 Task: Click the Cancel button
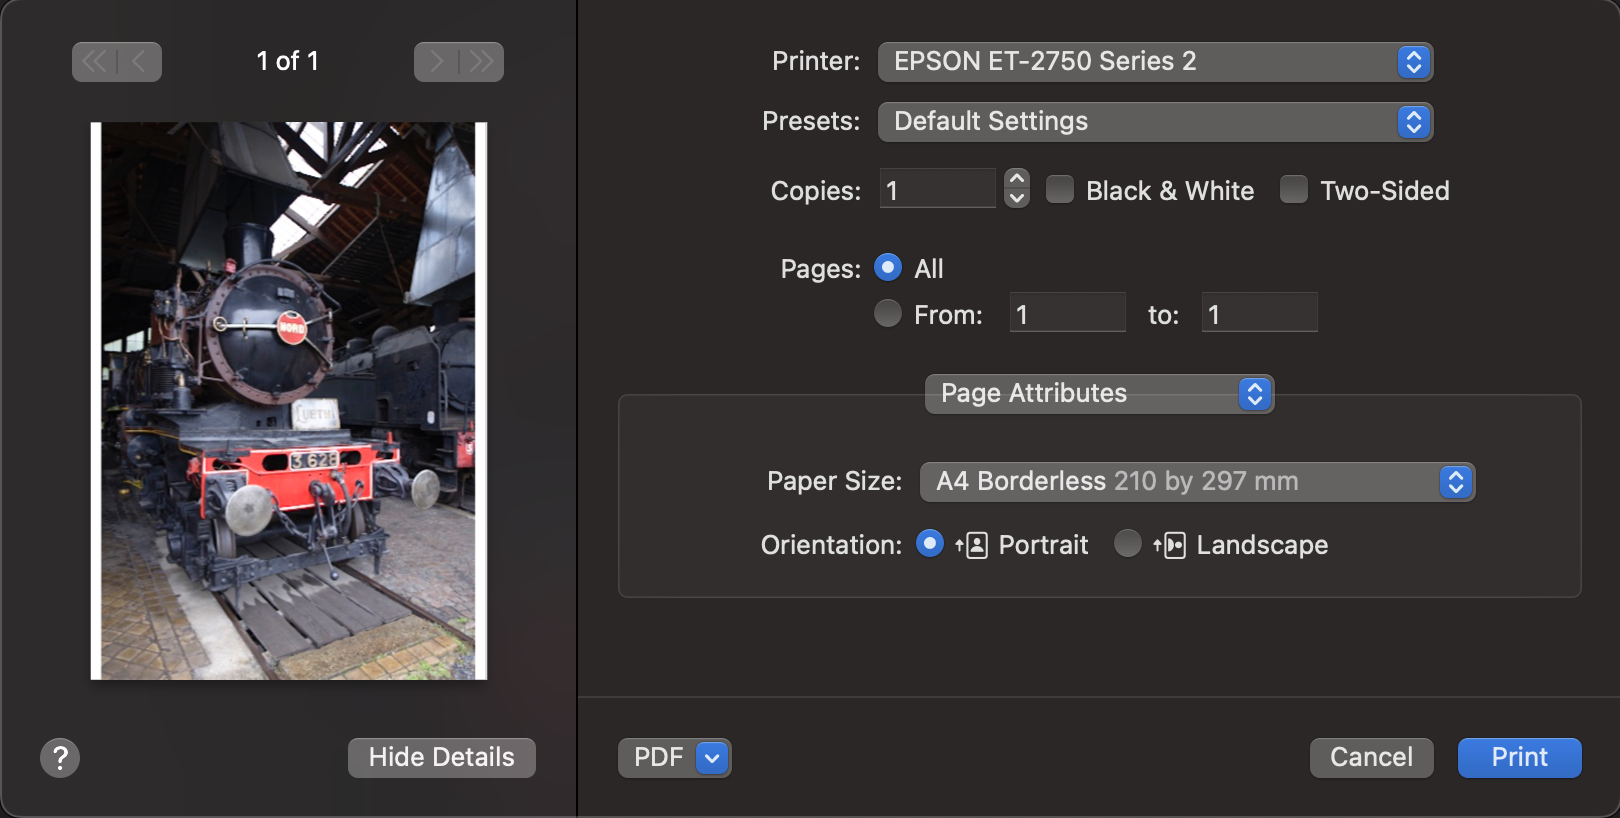tap(1371, 758)
